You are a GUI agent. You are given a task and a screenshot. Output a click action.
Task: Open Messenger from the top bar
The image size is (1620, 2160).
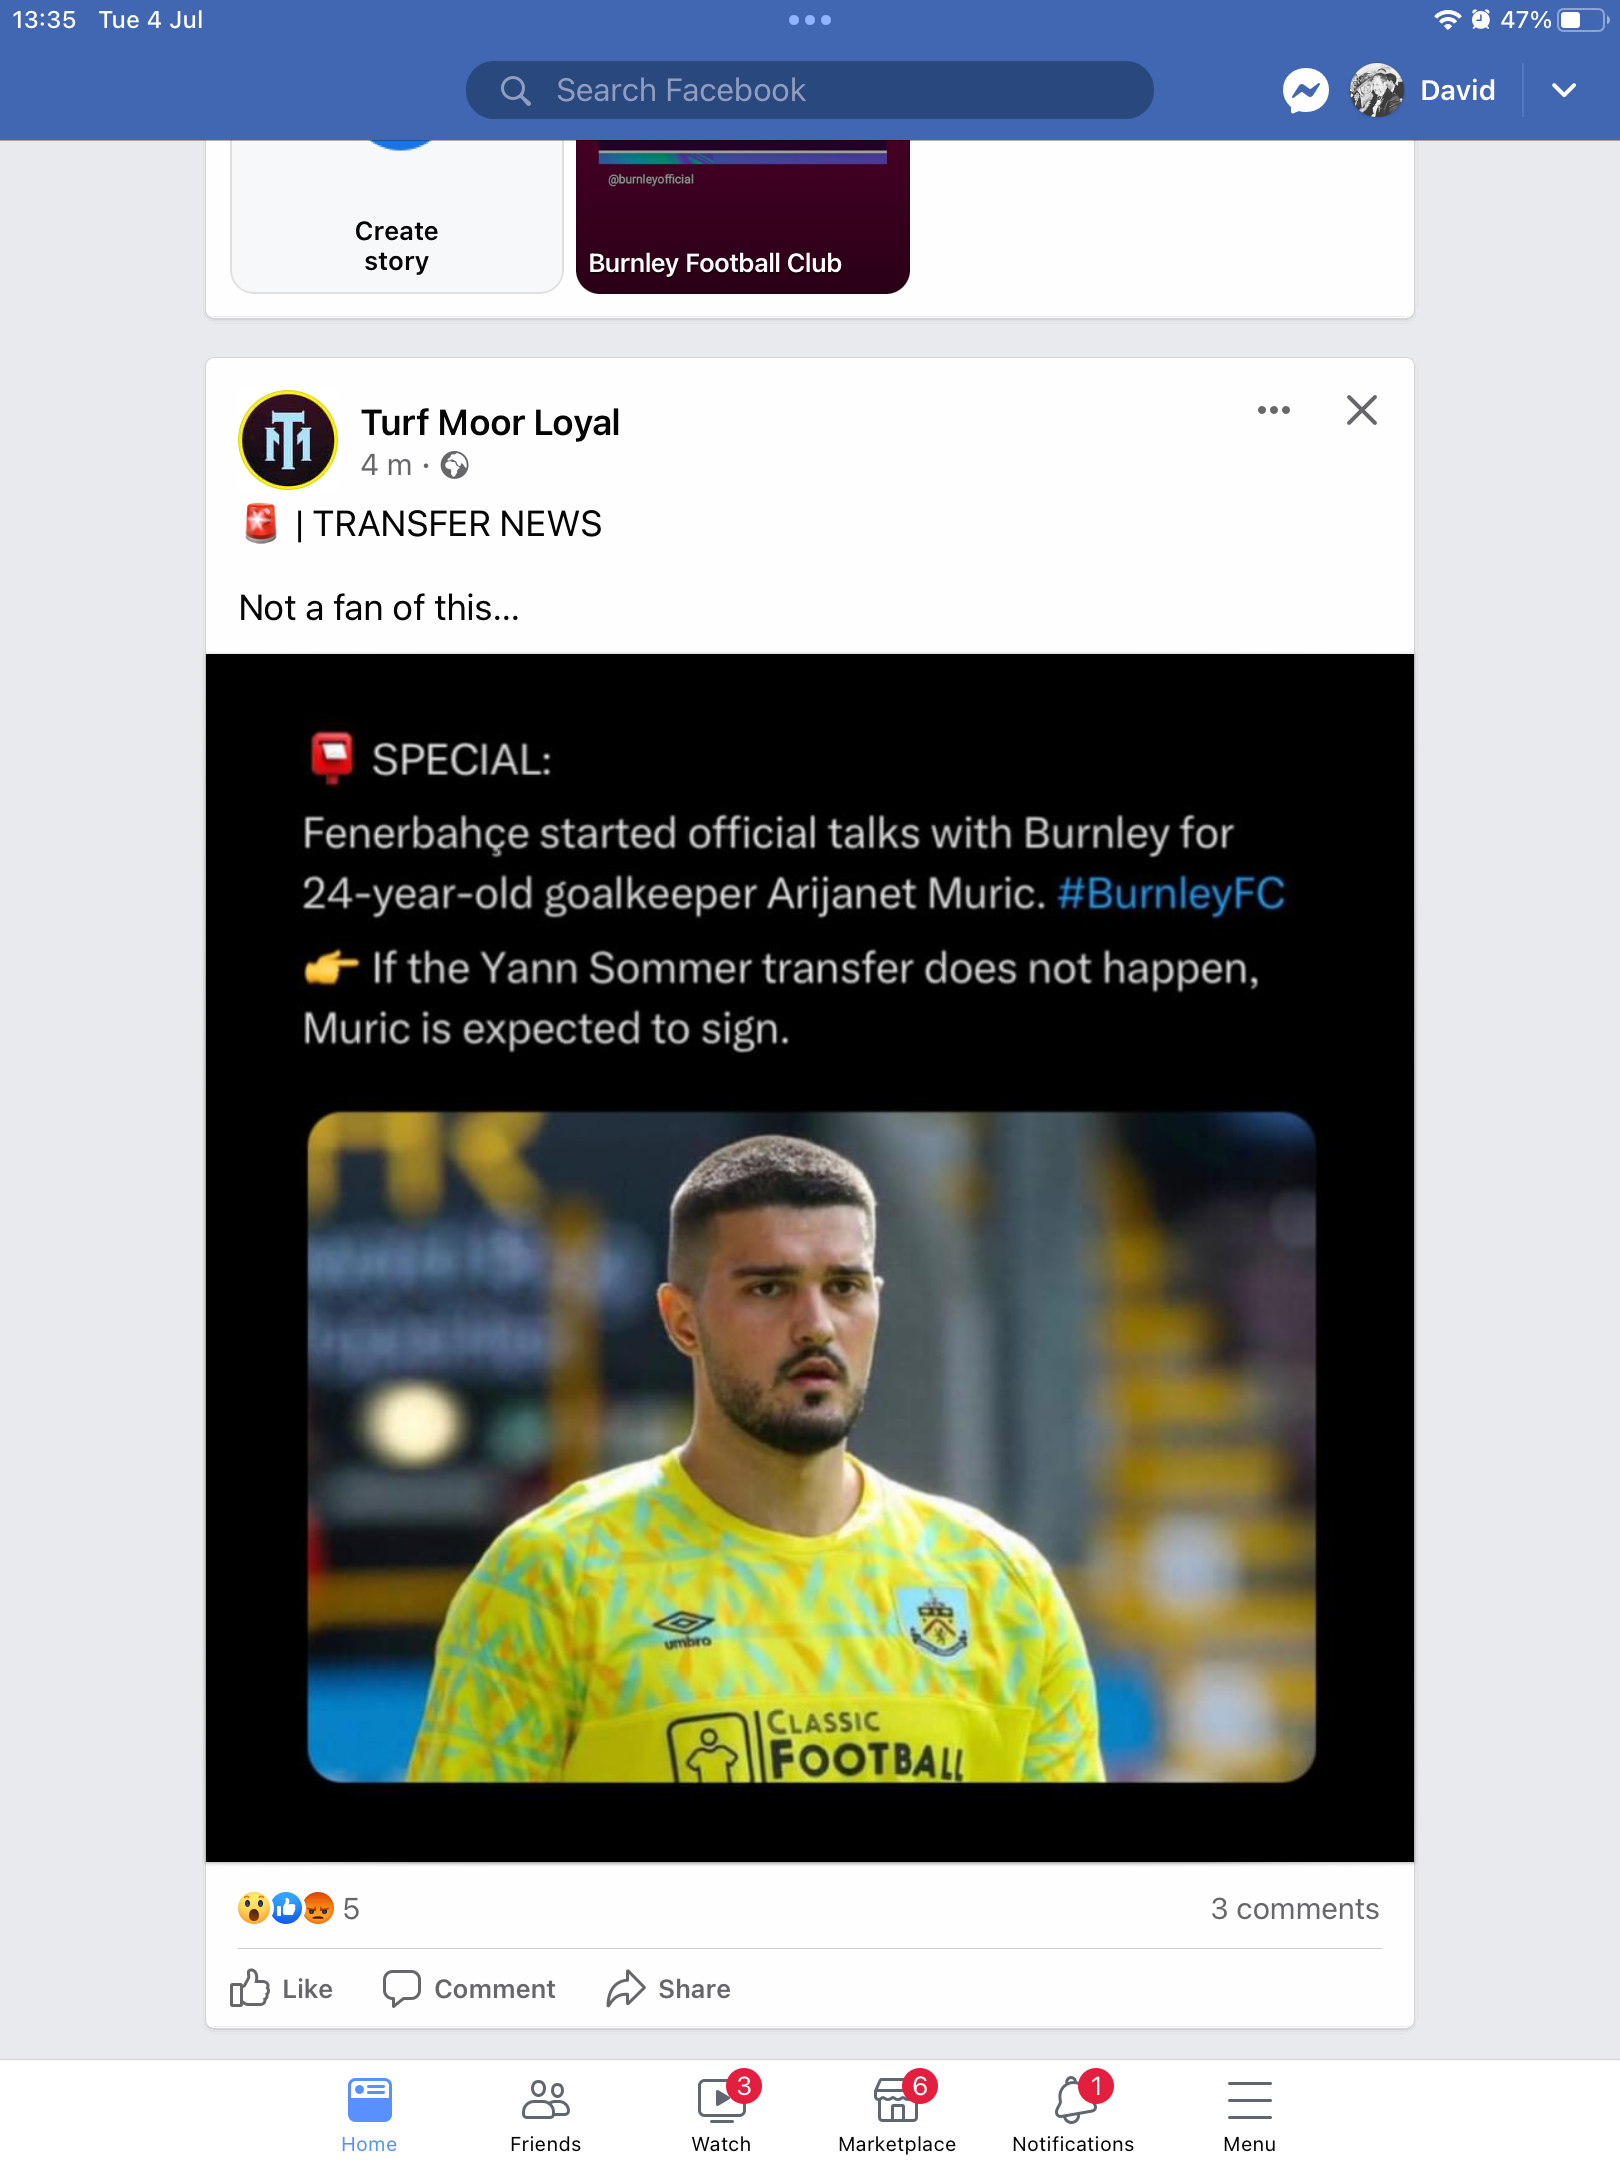1305,91
